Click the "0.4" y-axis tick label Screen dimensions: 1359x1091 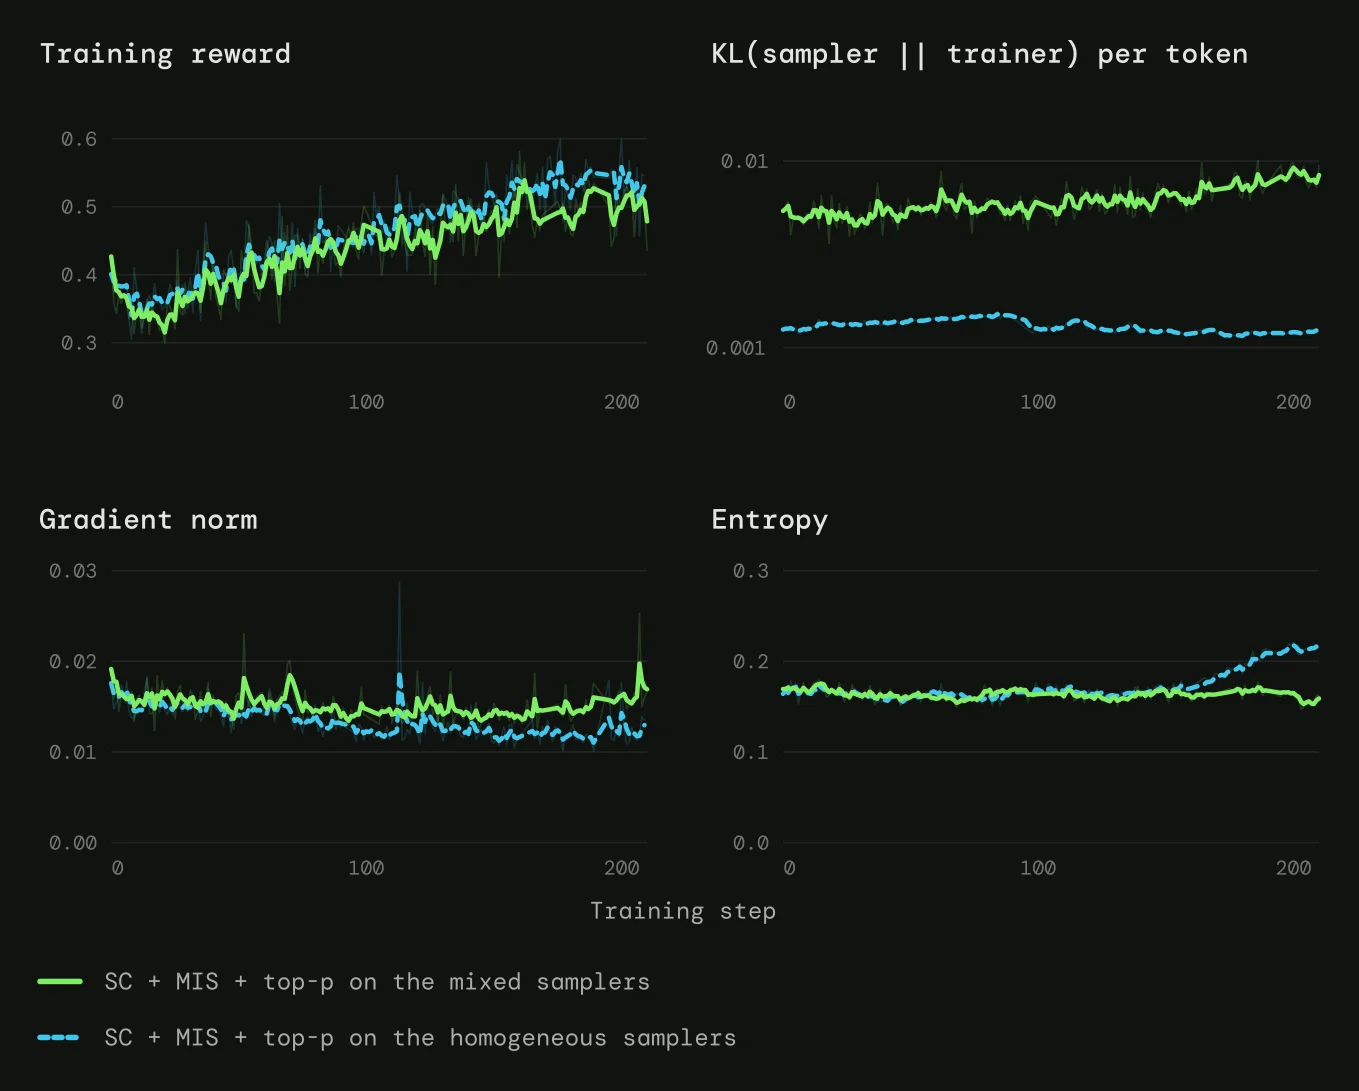pos(79,275)
